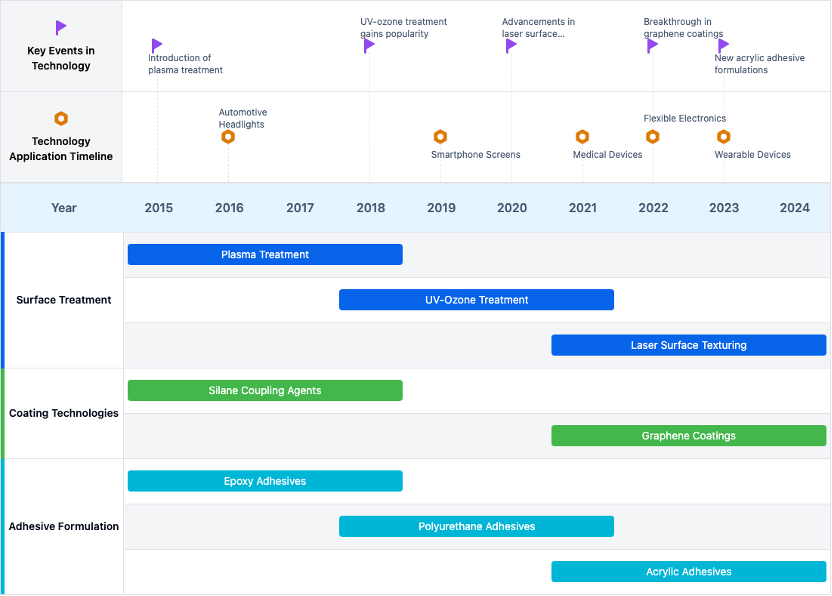Click the 2020 year column header

[x=512, y=208]
